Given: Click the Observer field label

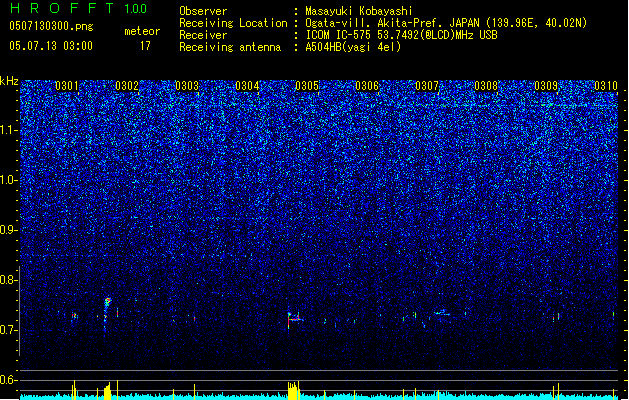Looking at the screenshot, I should coord(203,11).
